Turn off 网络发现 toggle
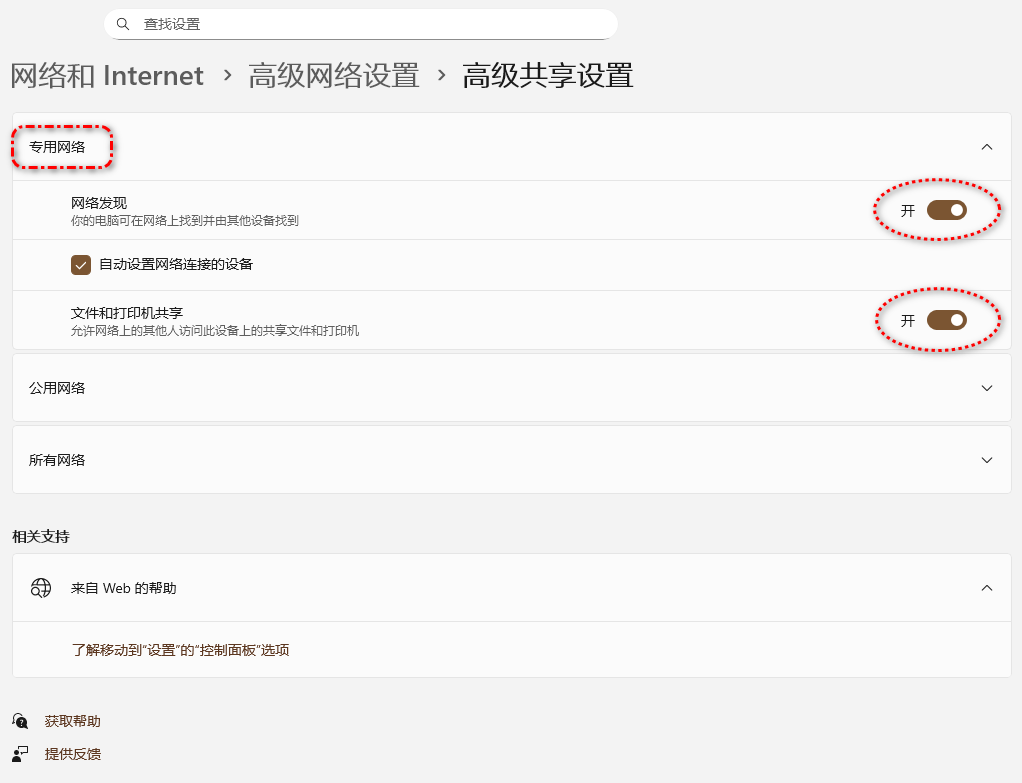 (946, 210)
